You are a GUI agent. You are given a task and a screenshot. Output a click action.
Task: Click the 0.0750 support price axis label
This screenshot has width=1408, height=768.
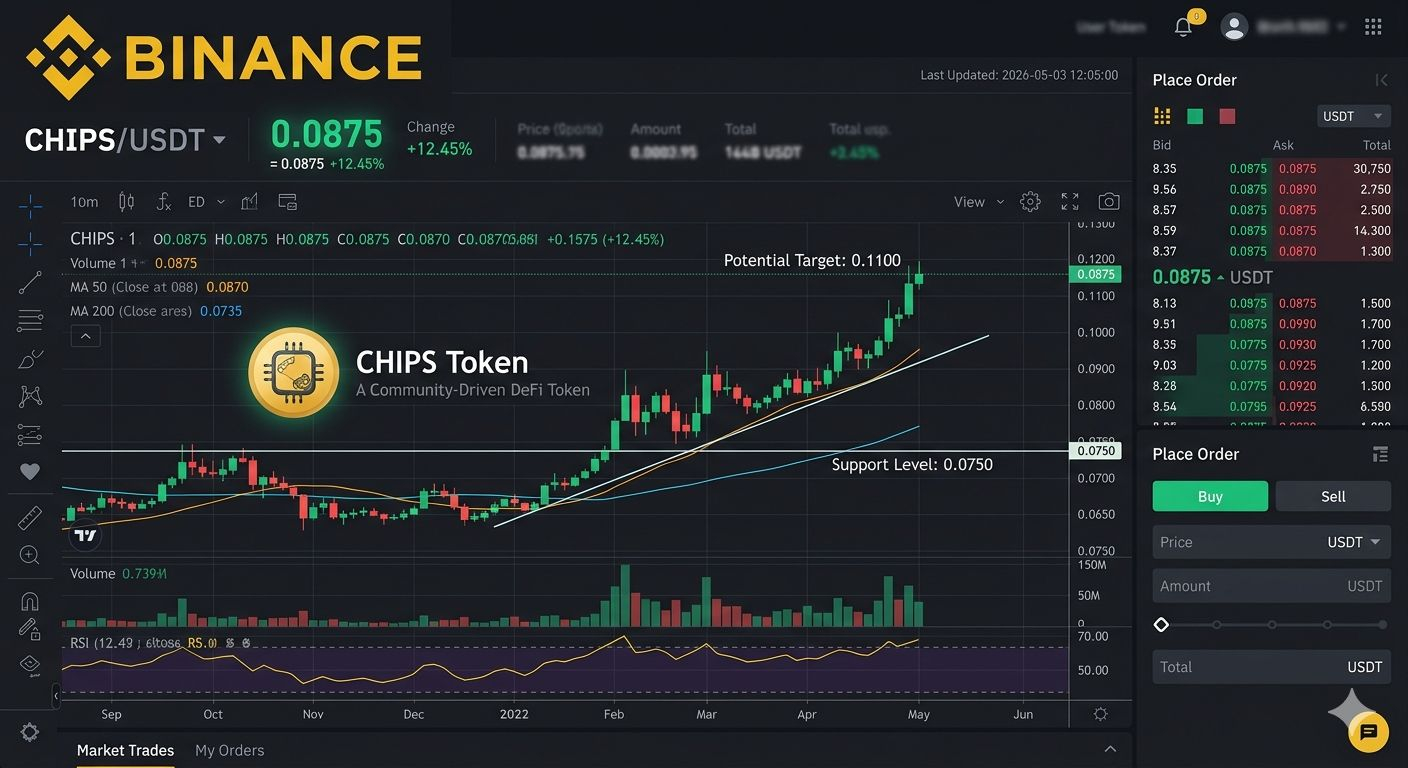coord(1095,451)
